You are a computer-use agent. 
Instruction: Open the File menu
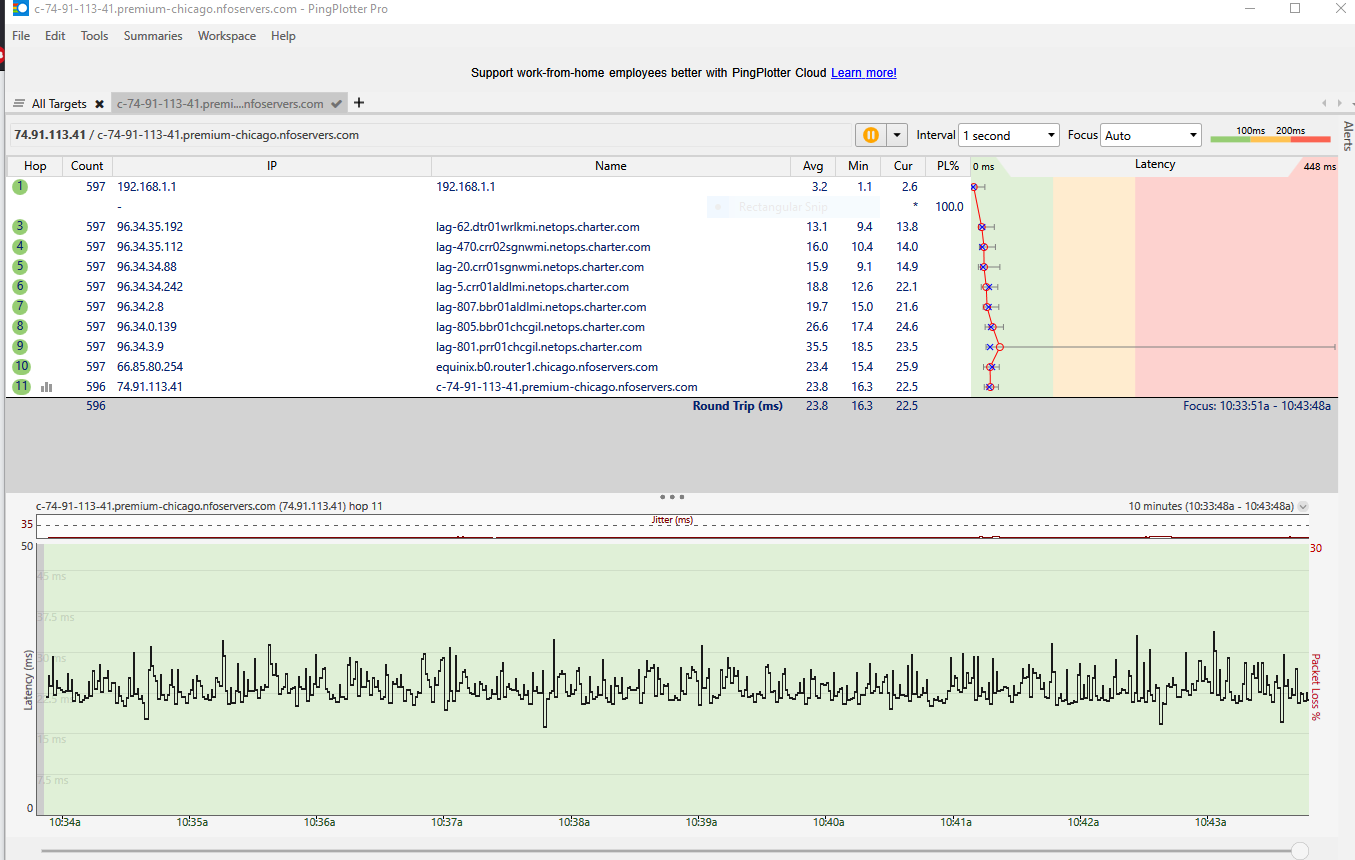click(21, 36)
